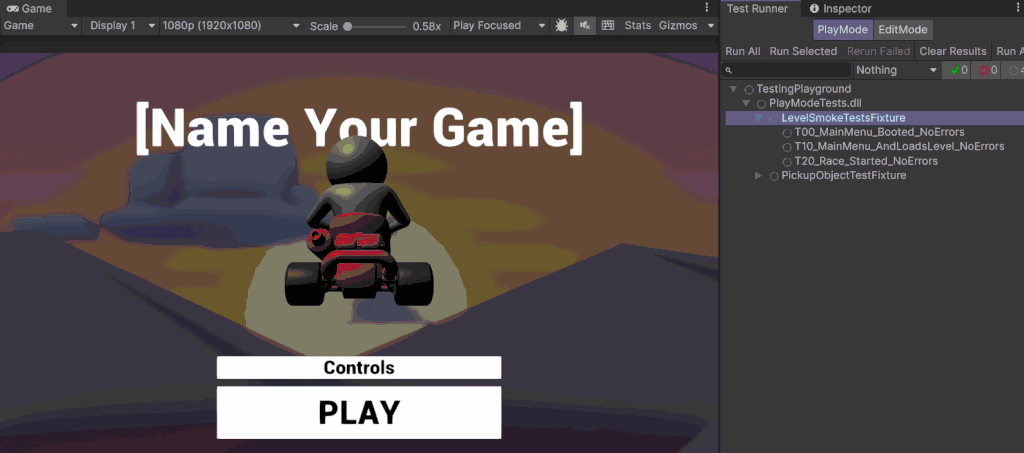The image size is (1024, 453).
Task: Click Rerun Failed button
Action: point(878,51)
